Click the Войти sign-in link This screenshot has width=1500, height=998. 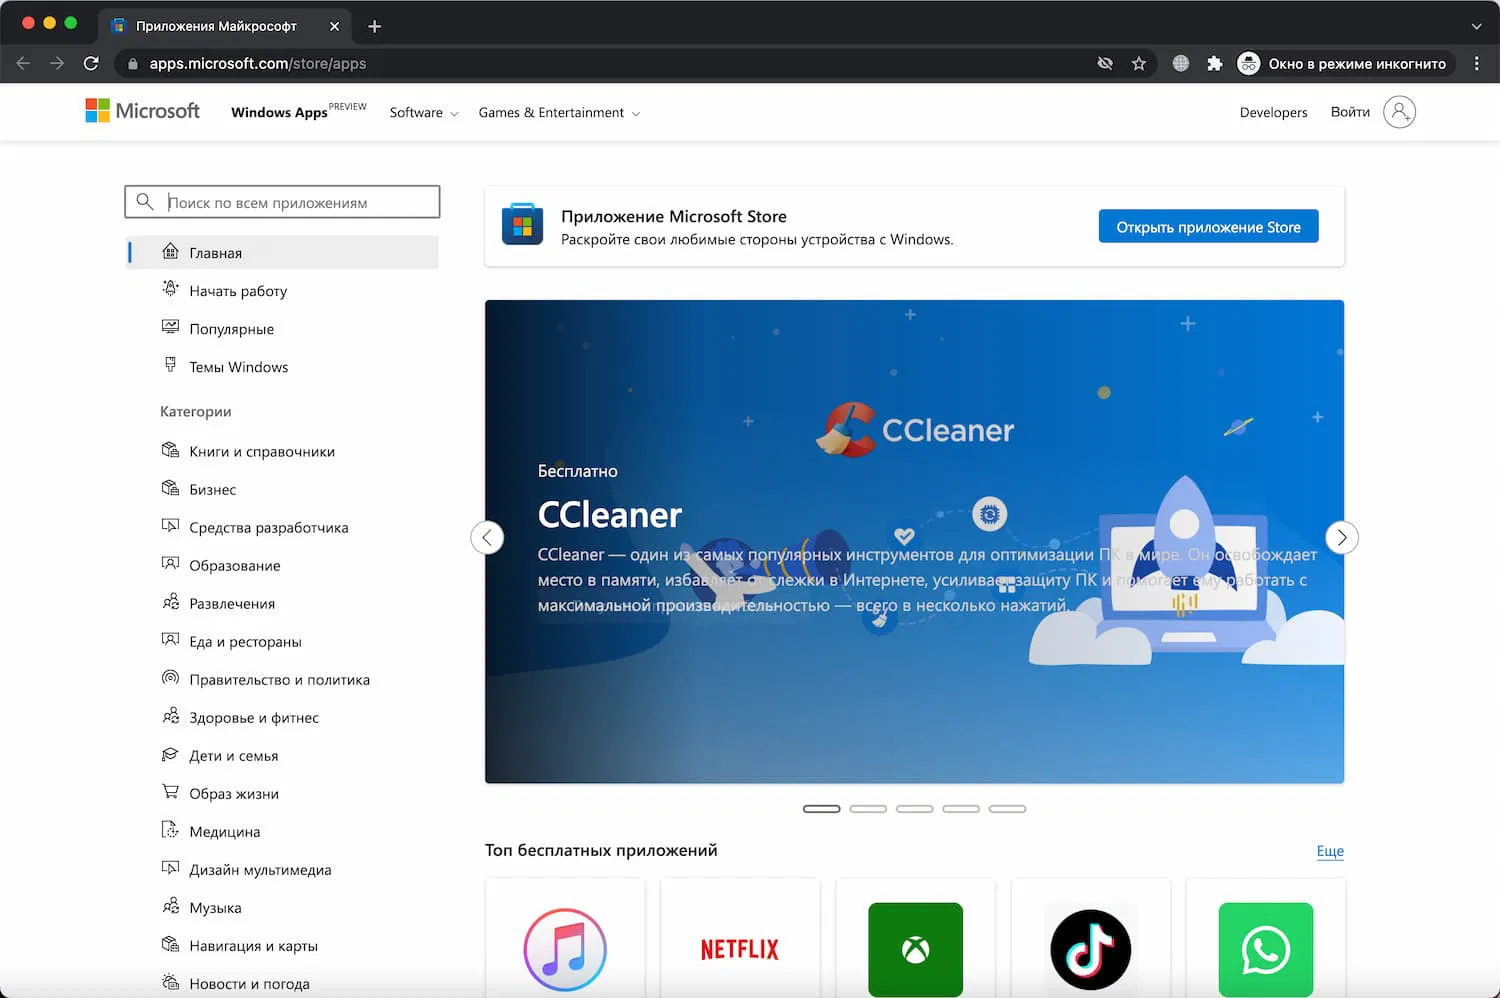pos(1350,112)
